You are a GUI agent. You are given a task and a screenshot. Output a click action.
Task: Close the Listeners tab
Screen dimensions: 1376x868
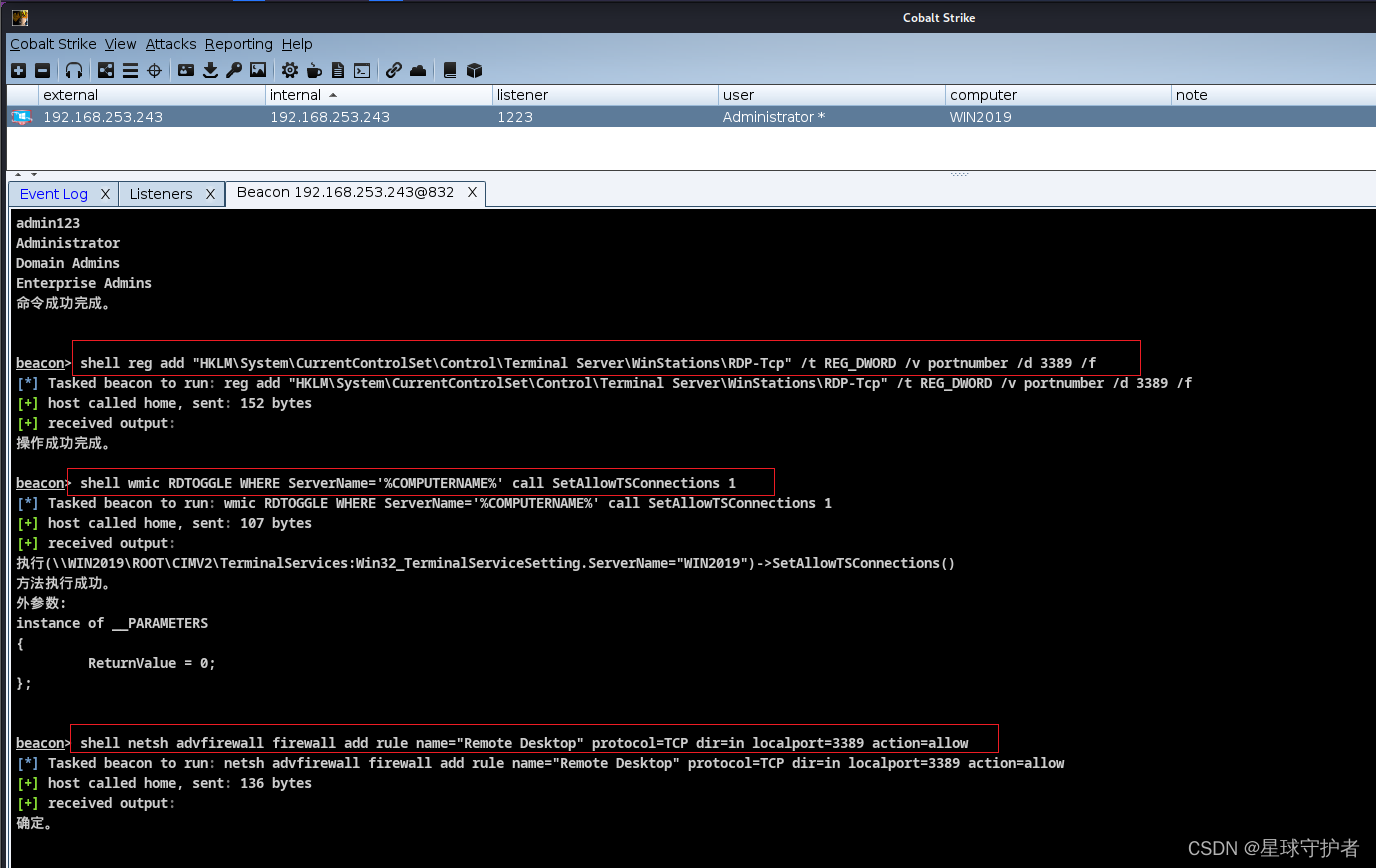pyautogui.click(x=210, y=194)
